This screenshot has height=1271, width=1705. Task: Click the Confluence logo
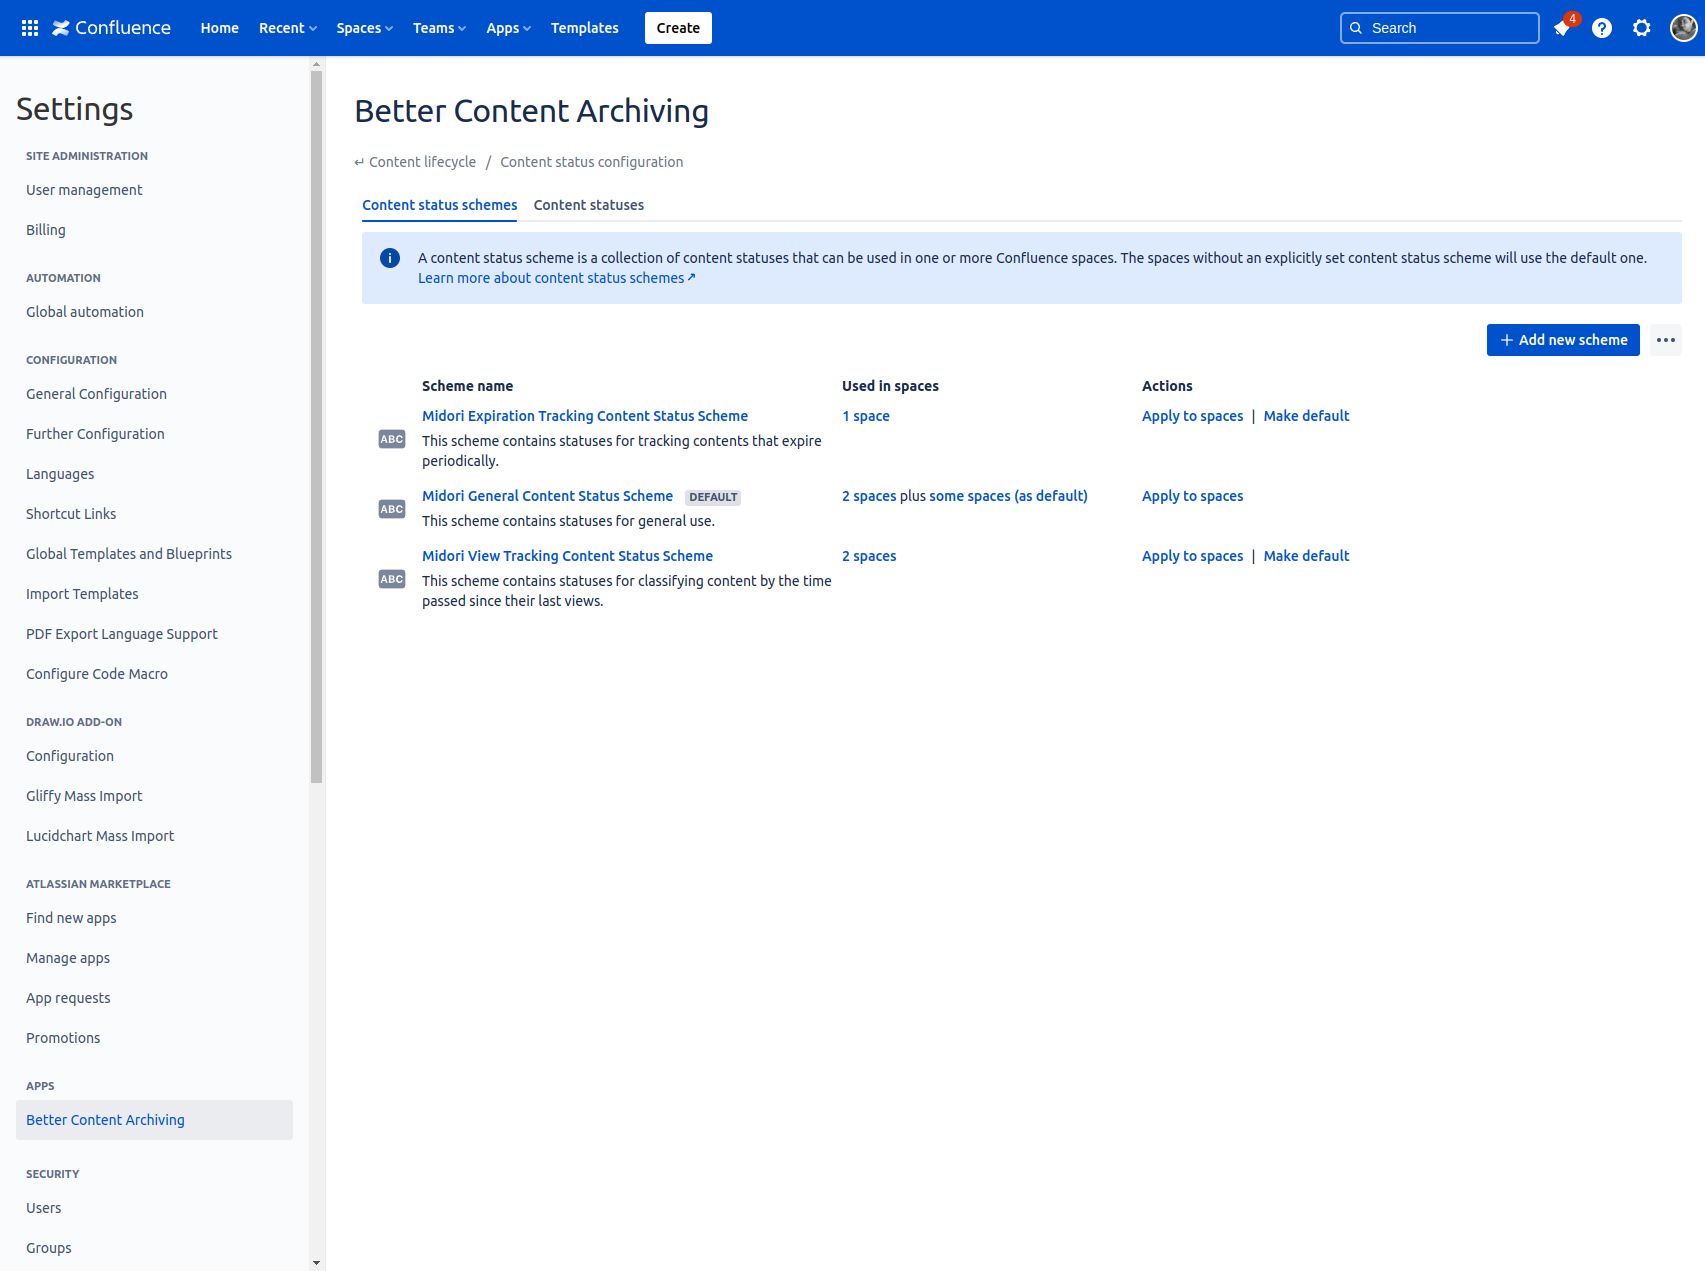point(111,28)
